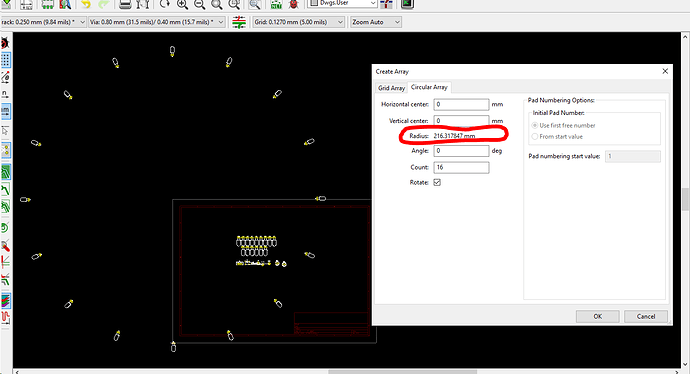Open the Zoom Auto dropdown
The image size is (690, 374).
376,22
